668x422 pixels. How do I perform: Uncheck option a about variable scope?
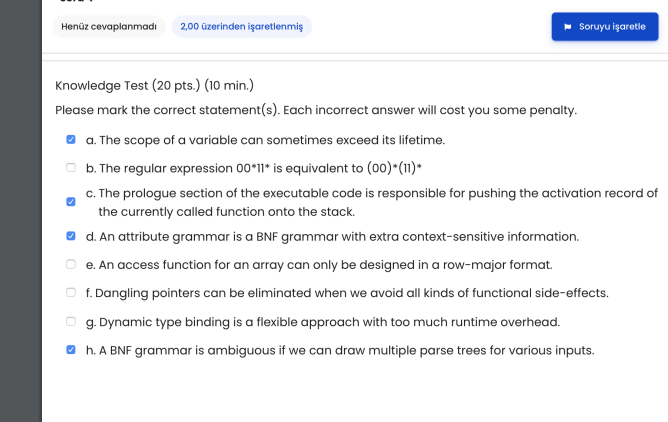[71, 140]
